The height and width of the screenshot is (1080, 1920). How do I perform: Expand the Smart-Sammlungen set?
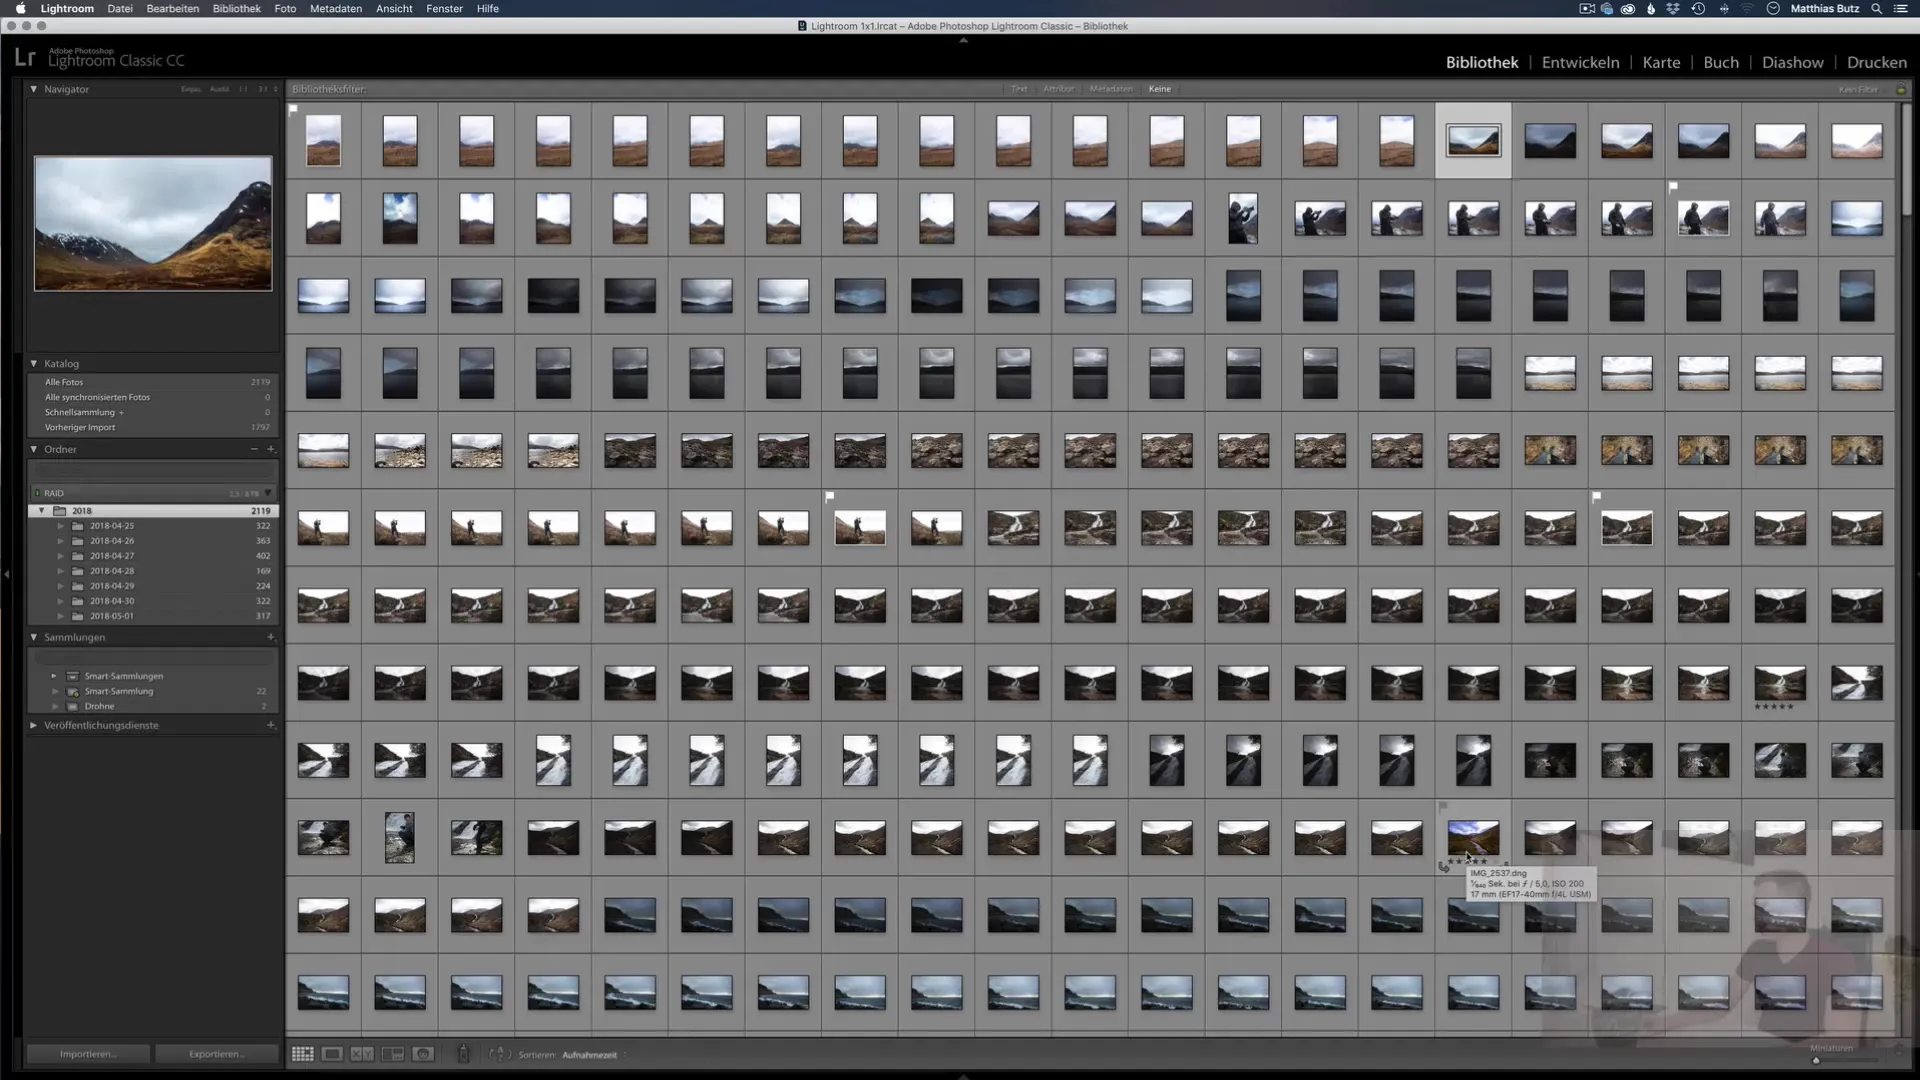[54, 676]
